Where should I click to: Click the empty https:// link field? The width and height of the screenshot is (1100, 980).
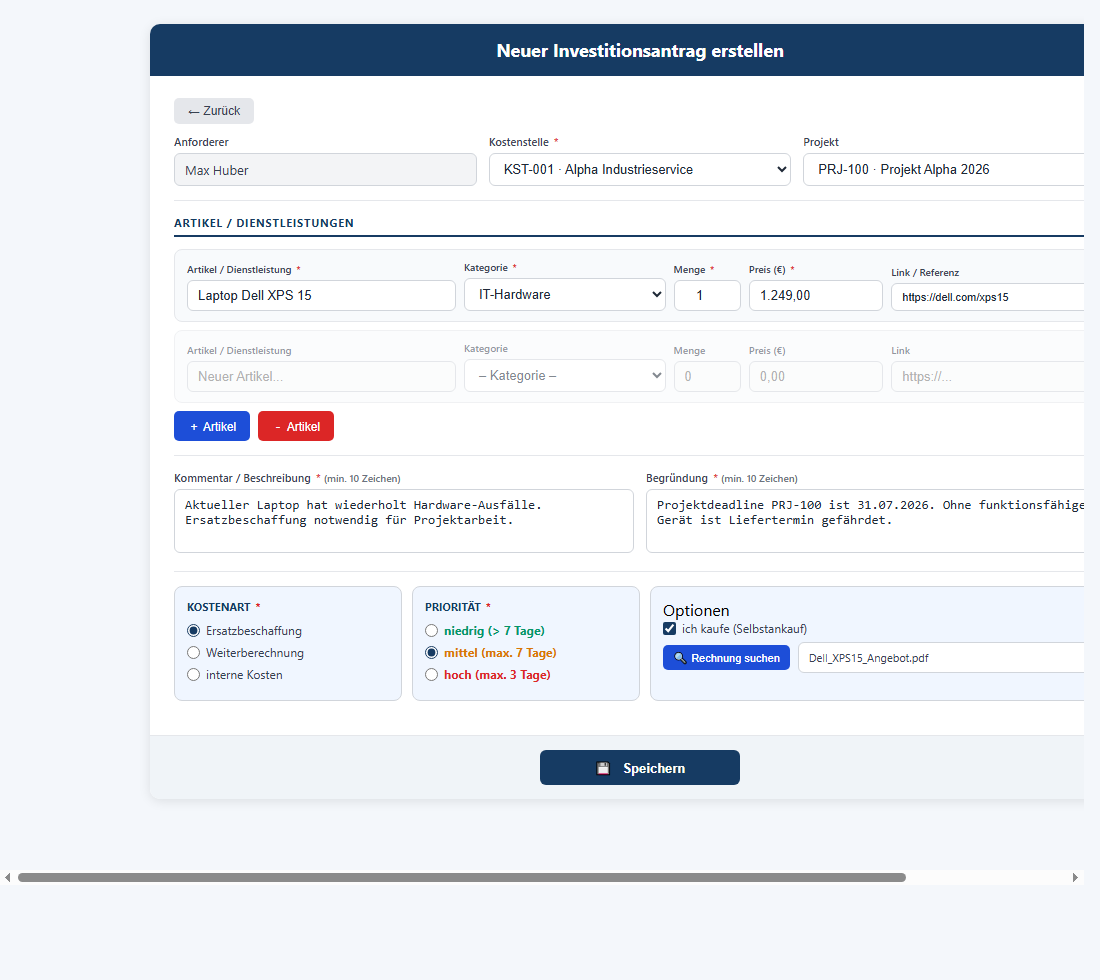pos(988,377)
